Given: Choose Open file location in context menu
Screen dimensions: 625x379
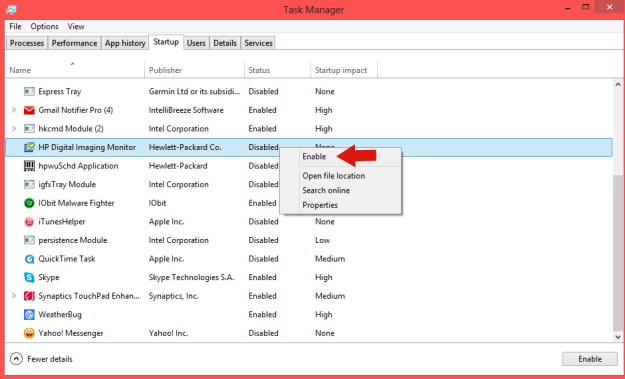Looking at the screenshot, I should coord(334,176).
